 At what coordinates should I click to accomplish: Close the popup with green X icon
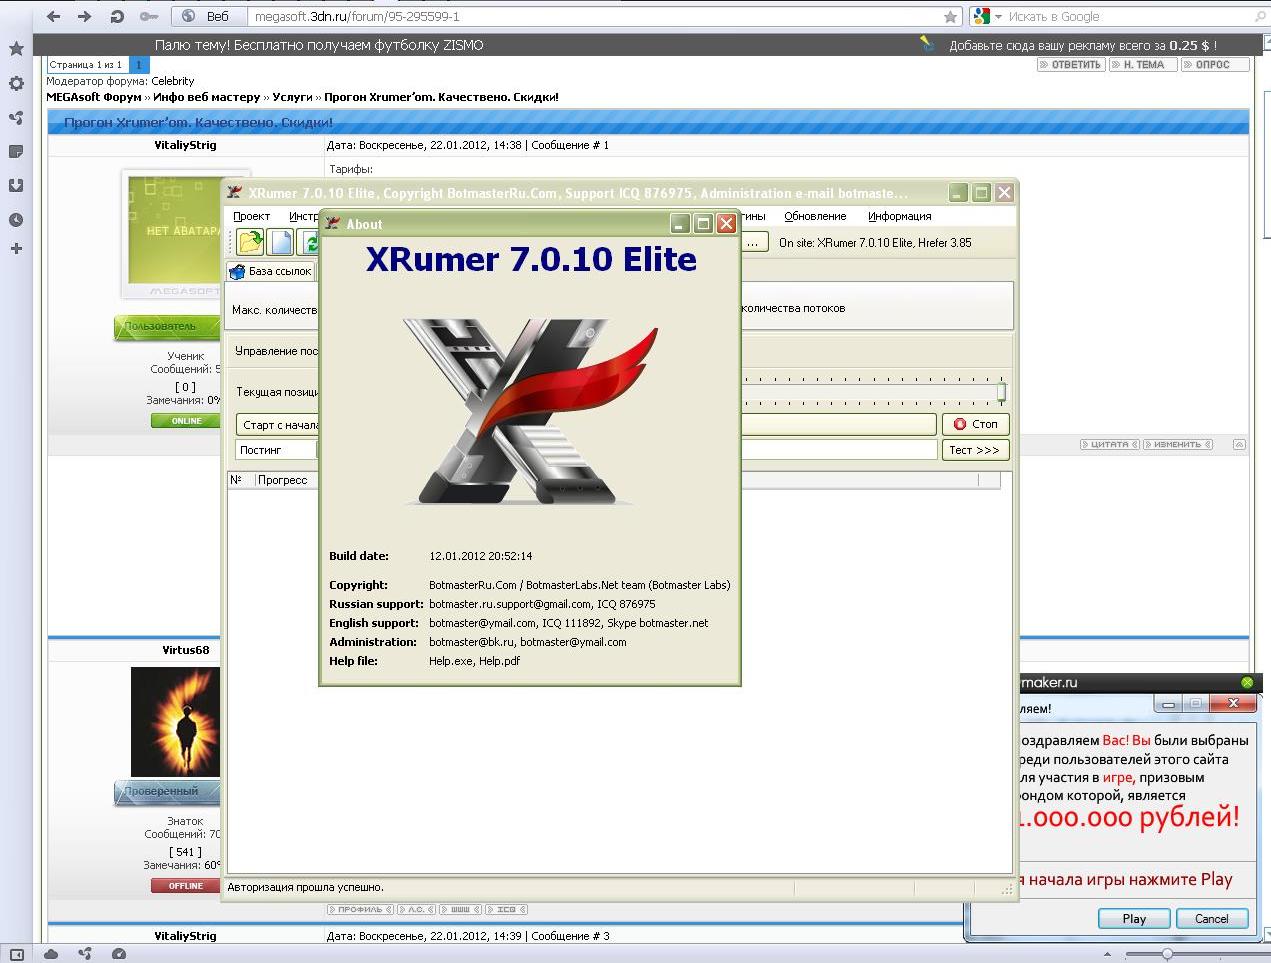1247,682
